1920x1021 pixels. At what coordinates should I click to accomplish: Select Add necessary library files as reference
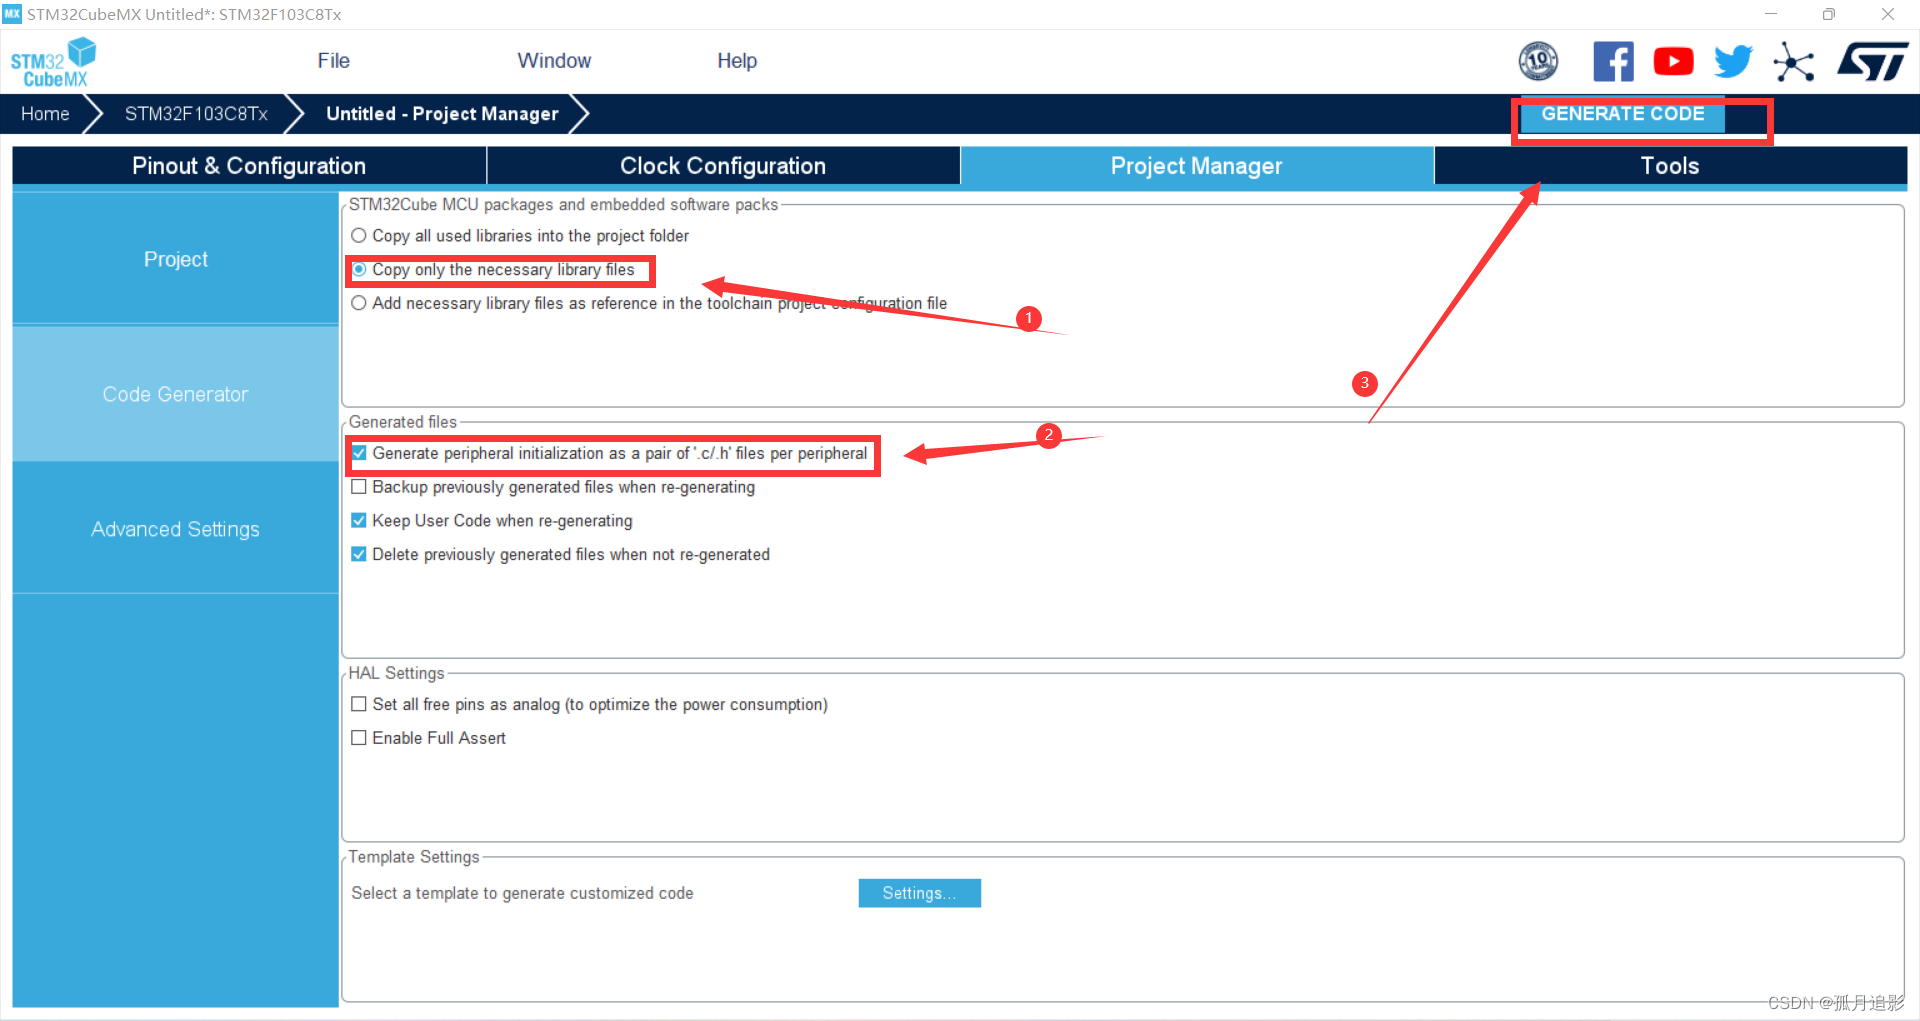[x=359, y=303]
